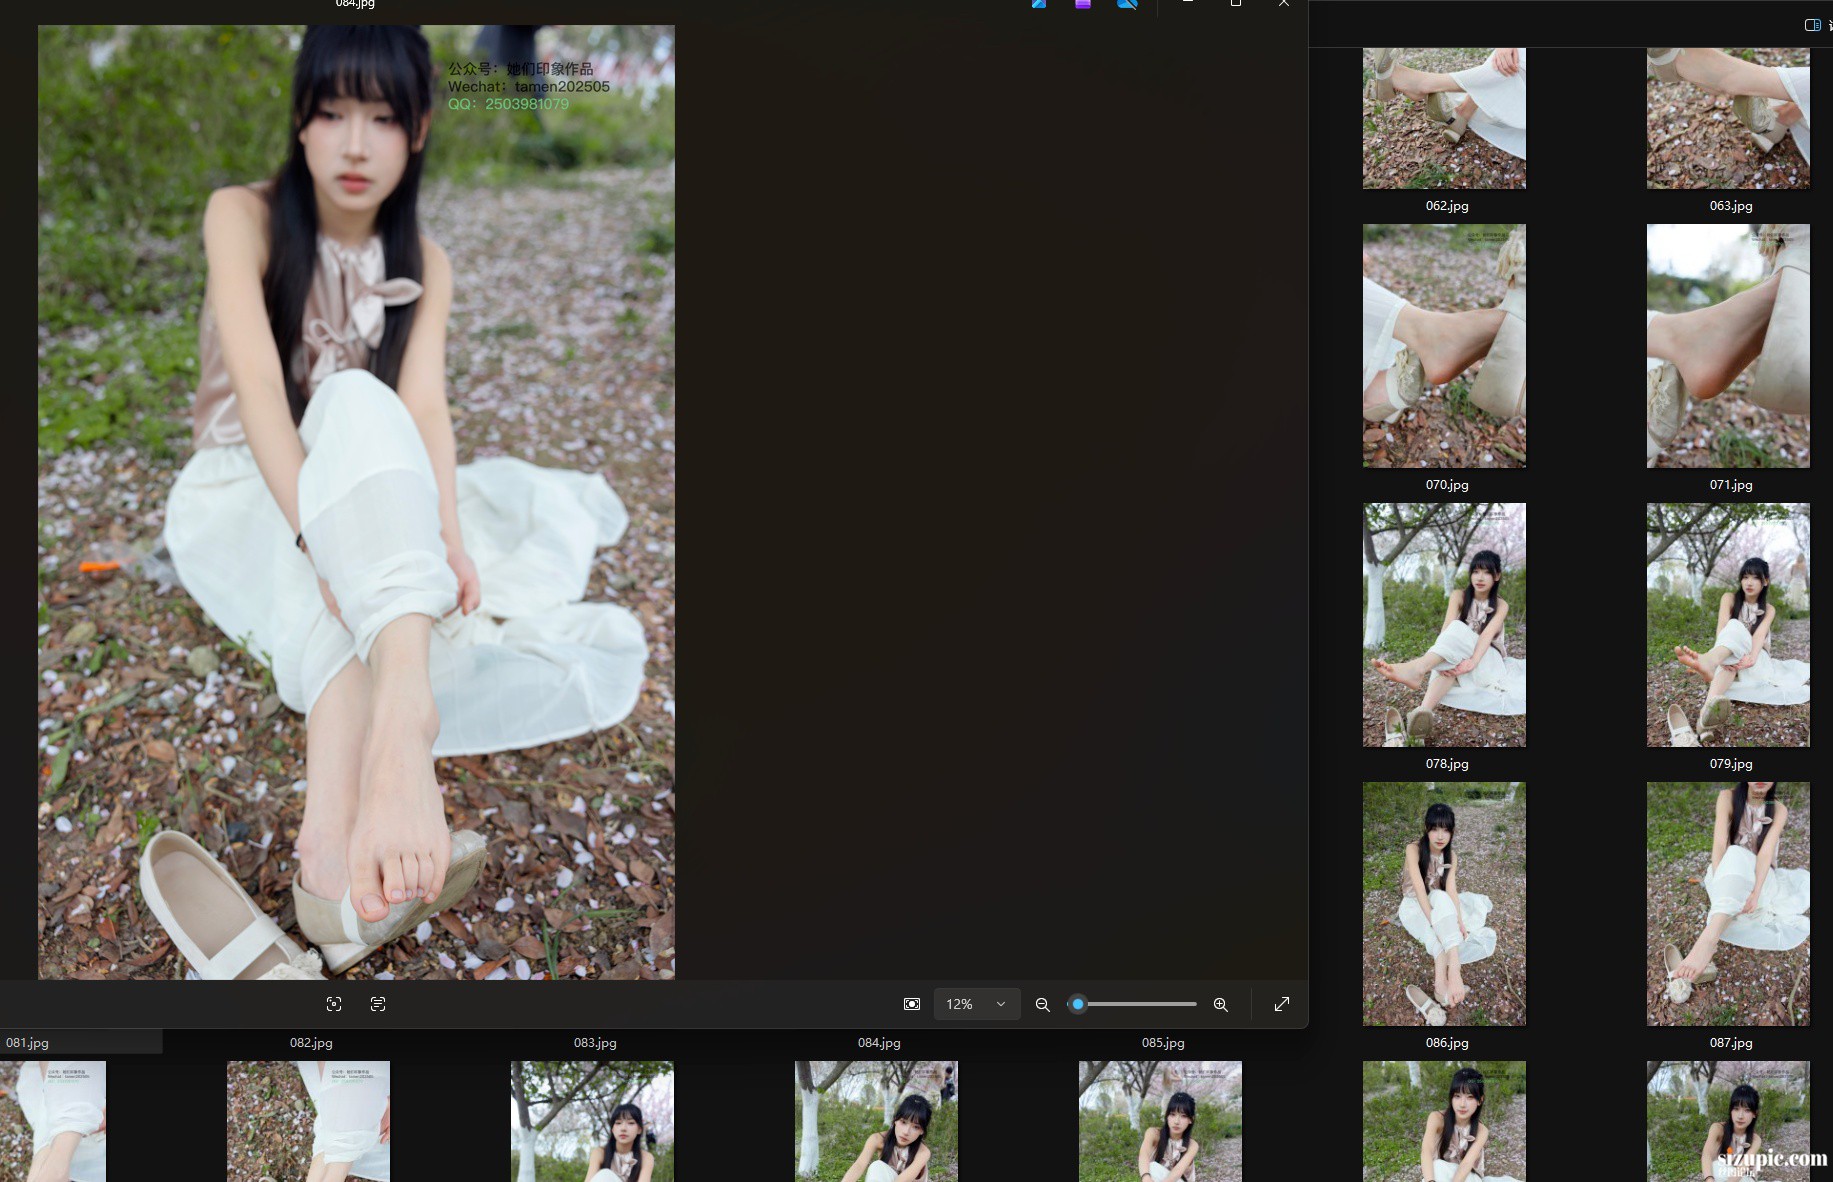This screenshot has height=1182, width=1833.
Task: Select the 070.jpg thumbnail in File Explorer
Action: tap(1444, 346)
